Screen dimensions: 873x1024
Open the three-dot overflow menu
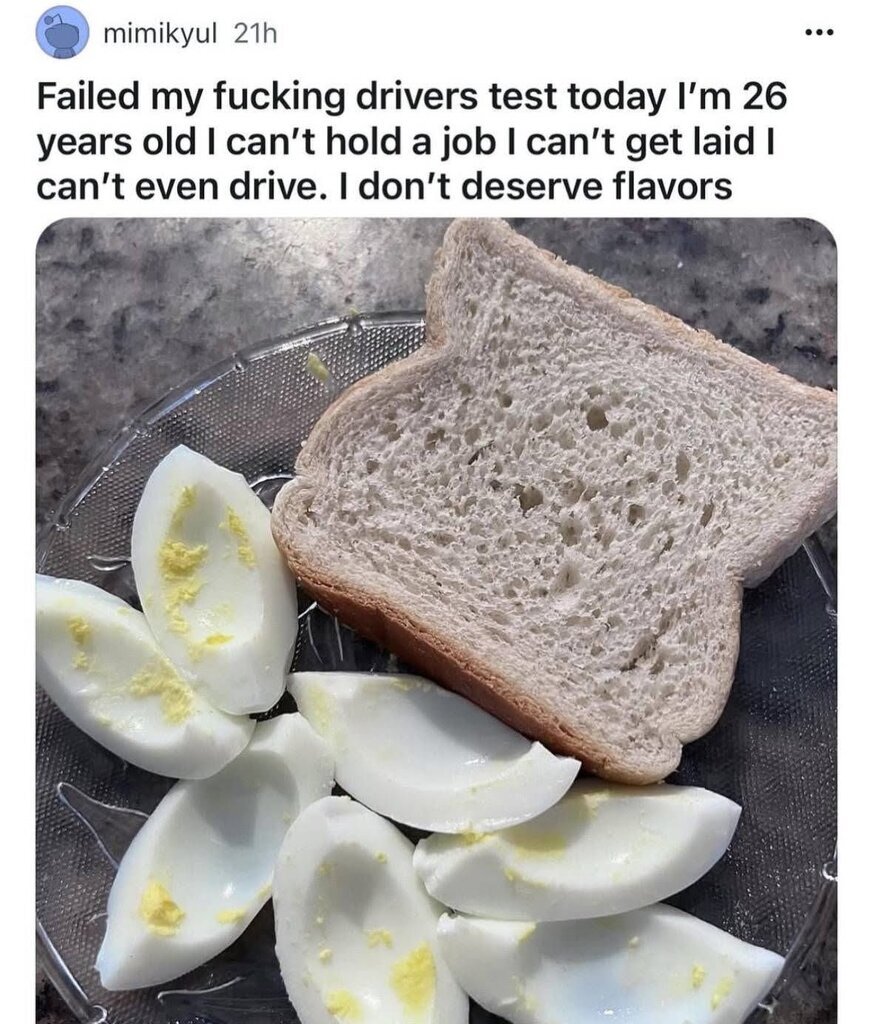pos(819,32)
